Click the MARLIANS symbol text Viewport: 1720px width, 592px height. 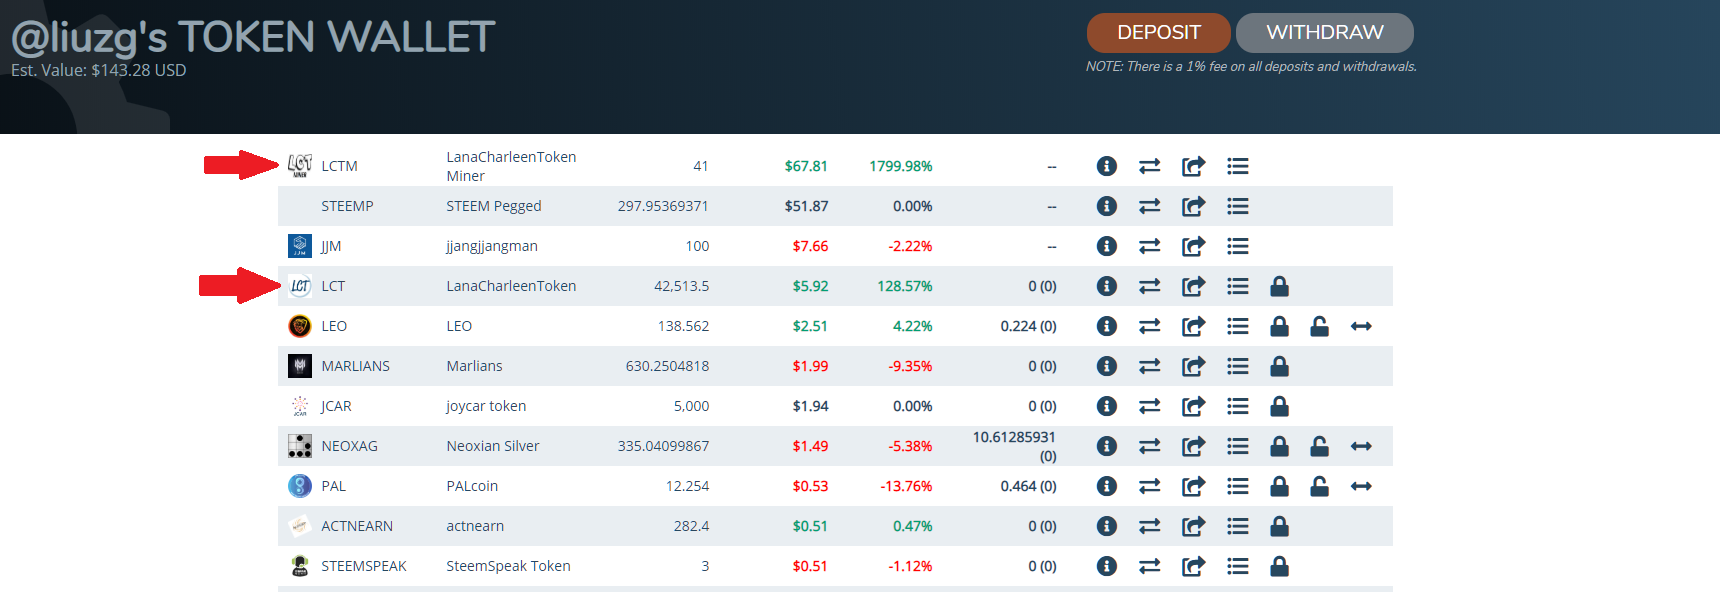coord(355,366)
